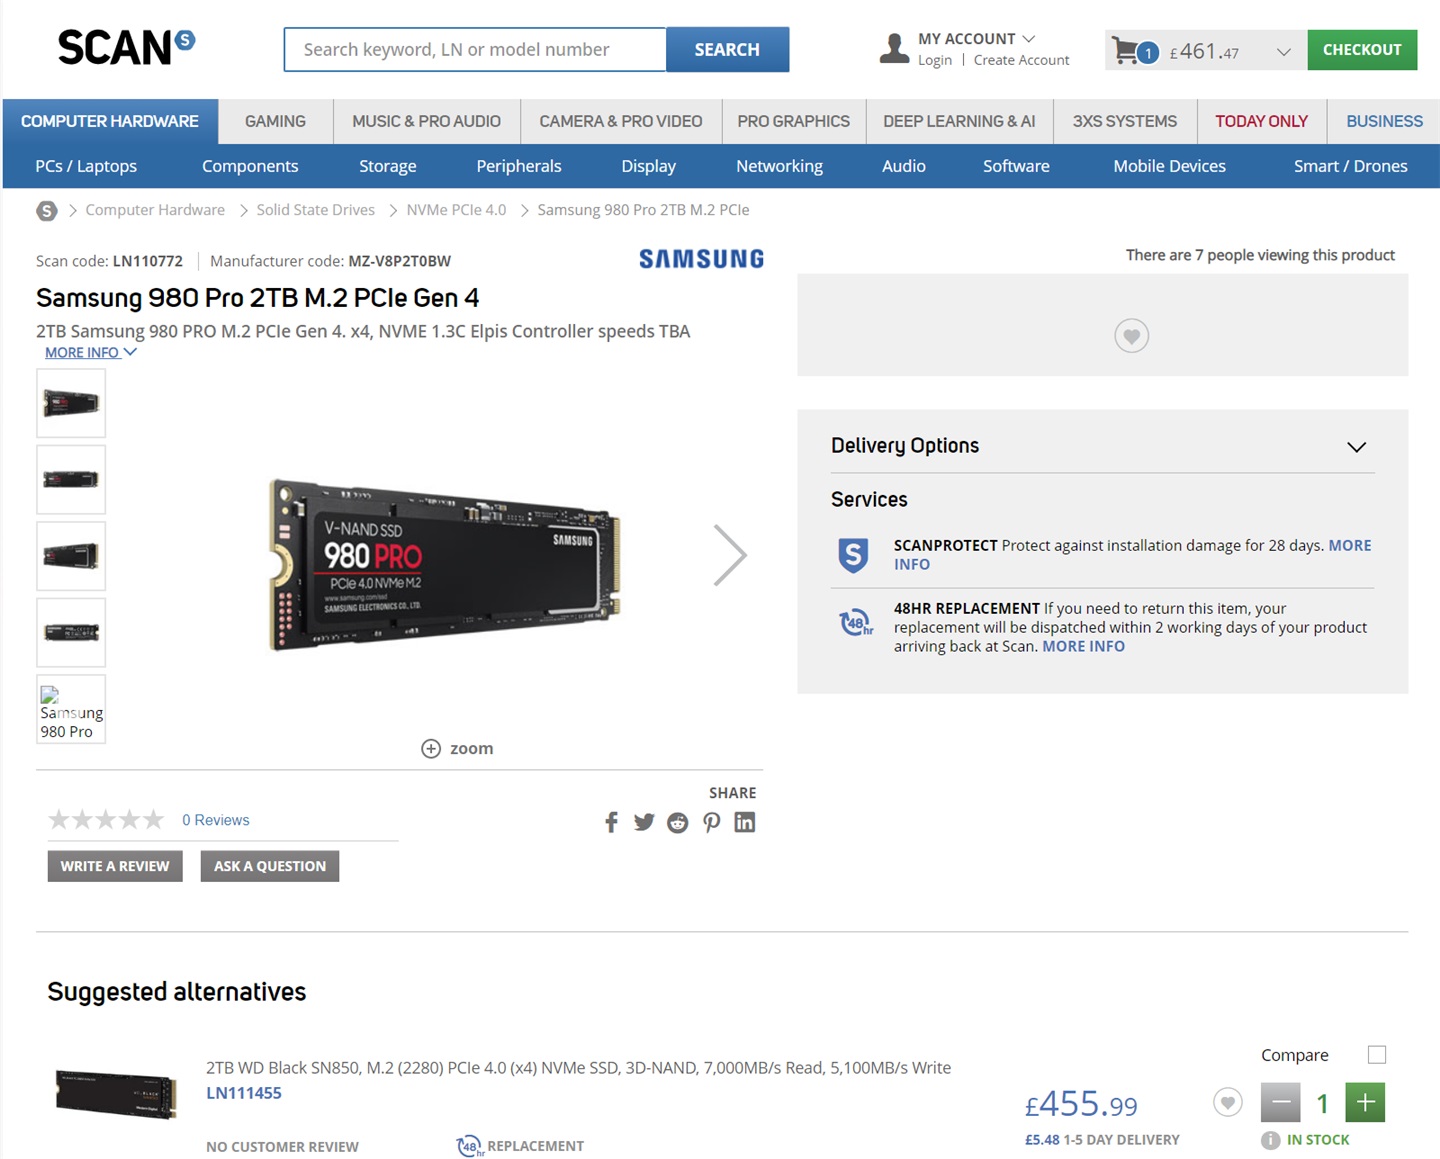Open the 0 Reviews link
Screen dimensions: 1440x1159
(216, 820)
